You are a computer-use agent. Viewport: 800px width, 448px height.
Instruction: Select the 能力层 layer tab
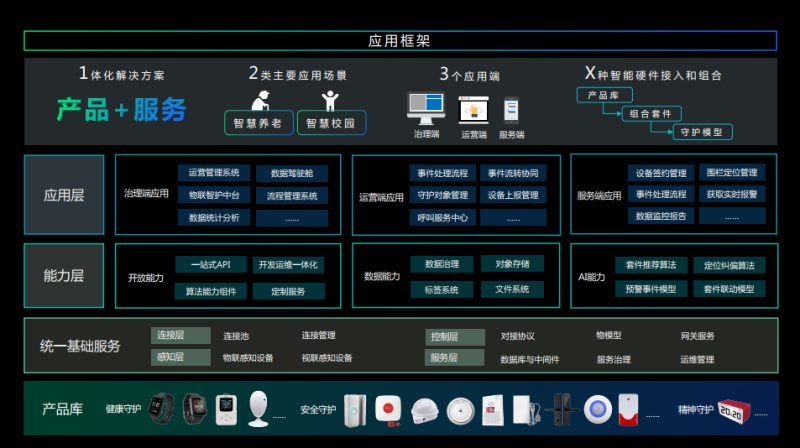pos(64,275)
